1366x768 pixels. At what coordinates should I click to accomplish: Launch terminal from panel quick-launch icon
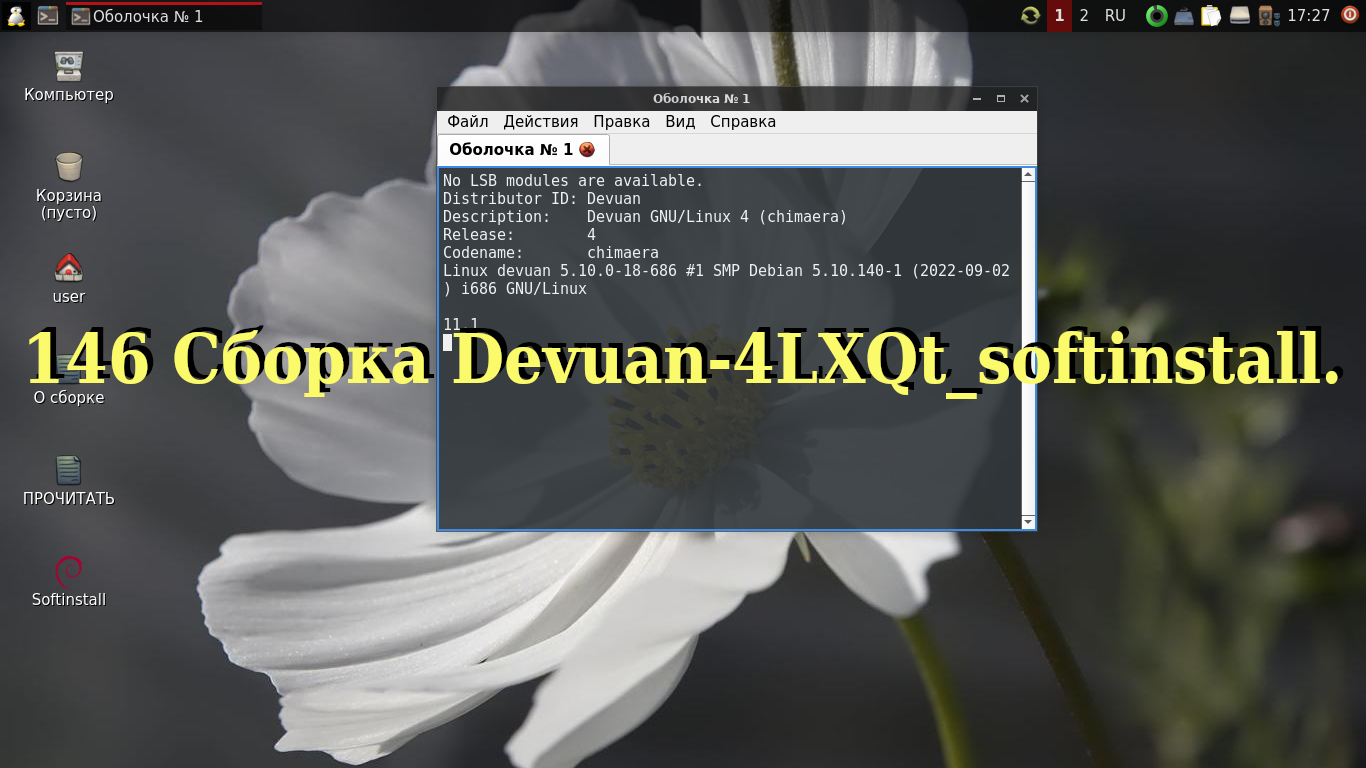[48, 16]
